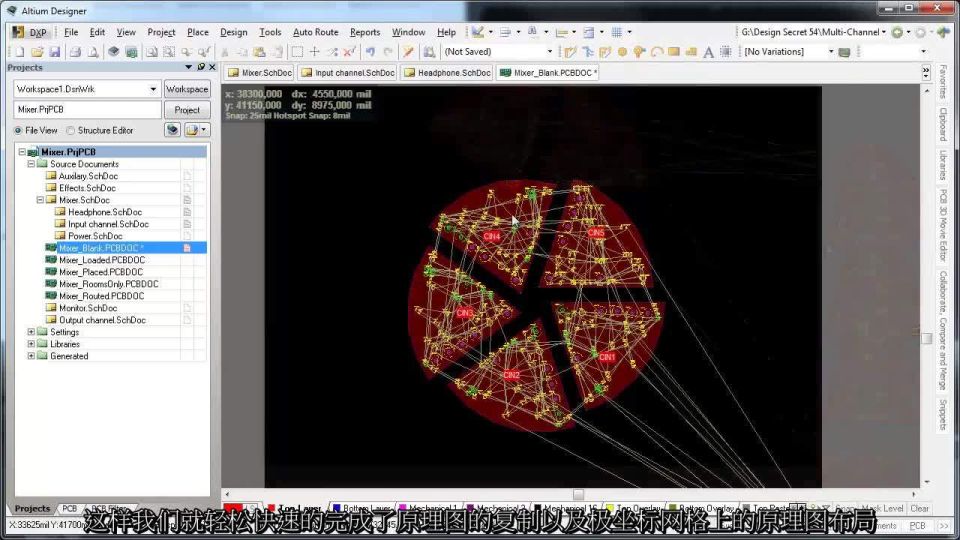Click the Mixer.PrjPCB project name field

[x=88, y=110]
